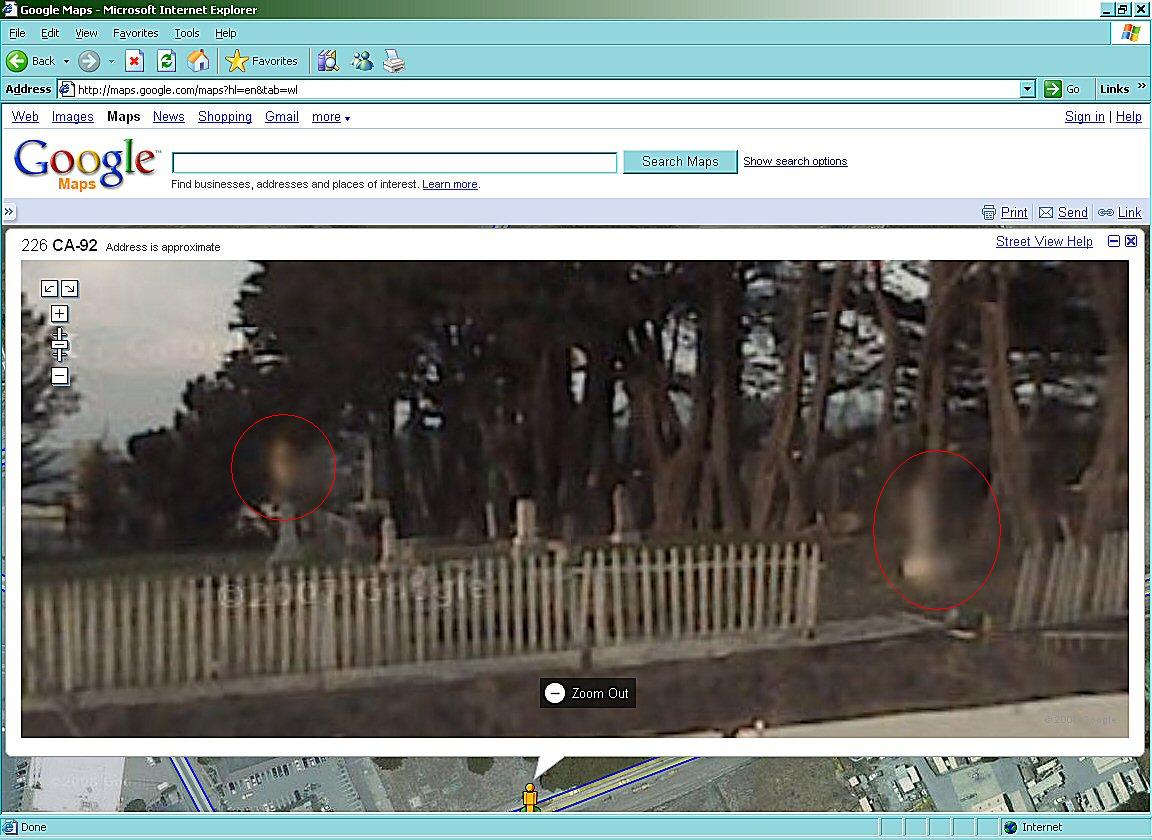This screenshot has height=840, width=1152.
Task: Close the Street View bubble
Action: point(1131,241)
